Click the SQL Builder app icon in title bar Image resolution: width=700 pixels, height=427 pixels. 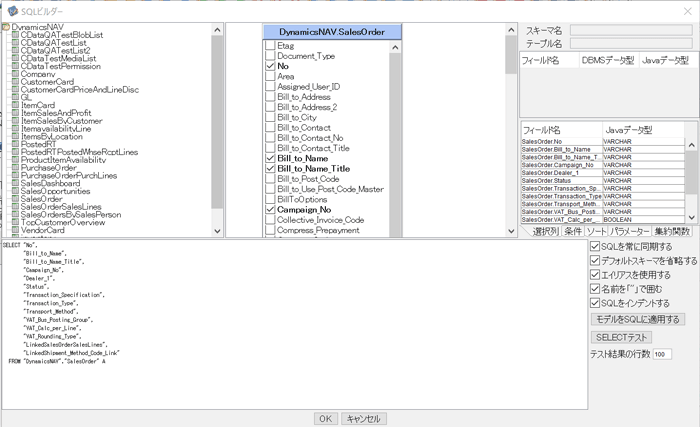coord(12,11)
